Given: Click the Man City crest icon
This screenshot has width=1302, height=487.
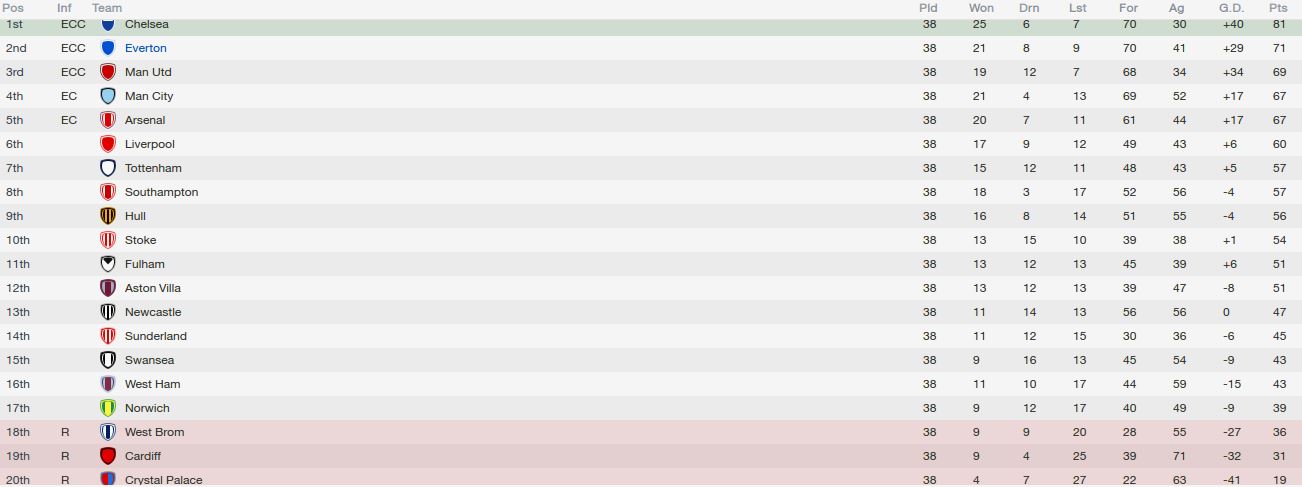Looking at the screenshot, I should coord(108,96).
